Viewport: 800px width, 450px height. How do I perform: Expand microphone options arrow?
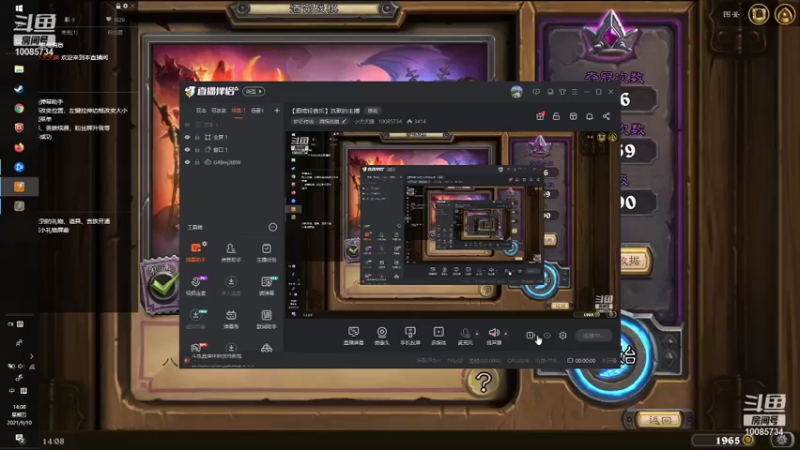click(x=477, y=334)
